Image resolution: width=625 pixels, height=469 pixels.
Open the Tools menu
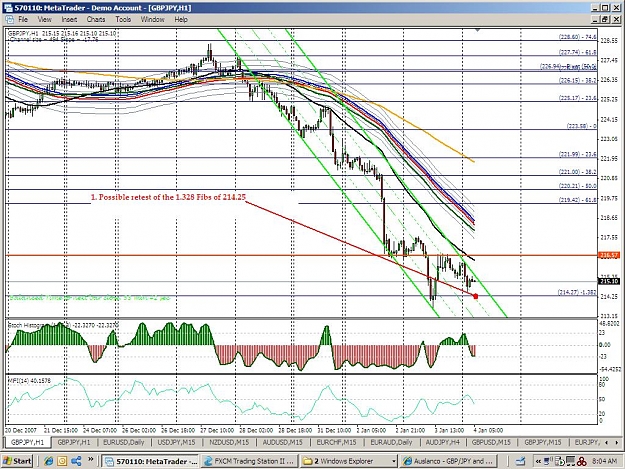click(123, 20)
